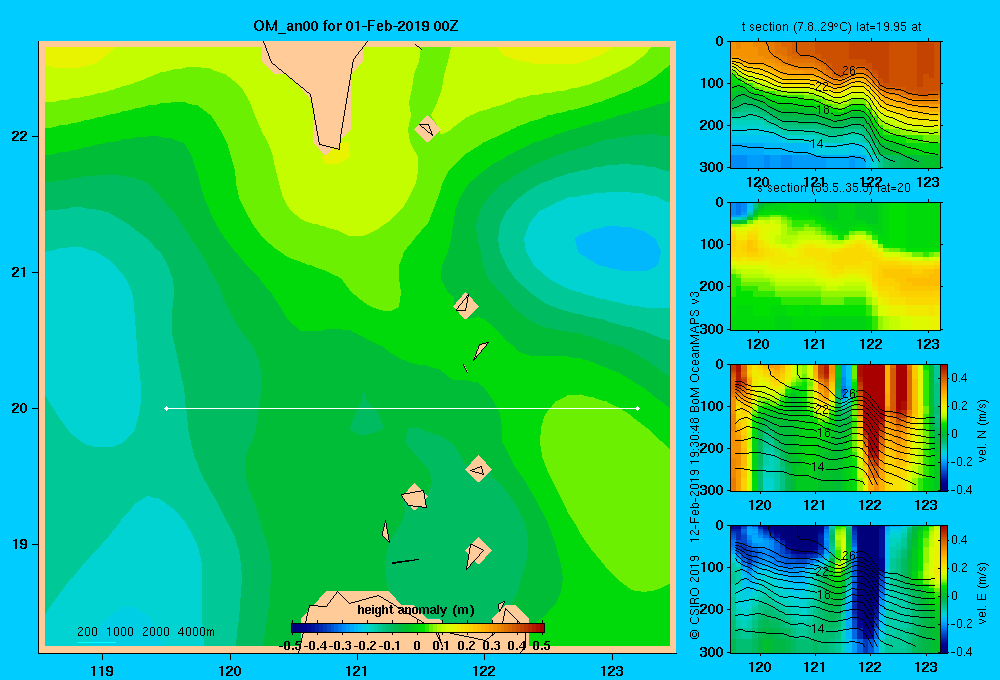
Task: Click longitude label 119 under main map
Action: pos(102,670)
